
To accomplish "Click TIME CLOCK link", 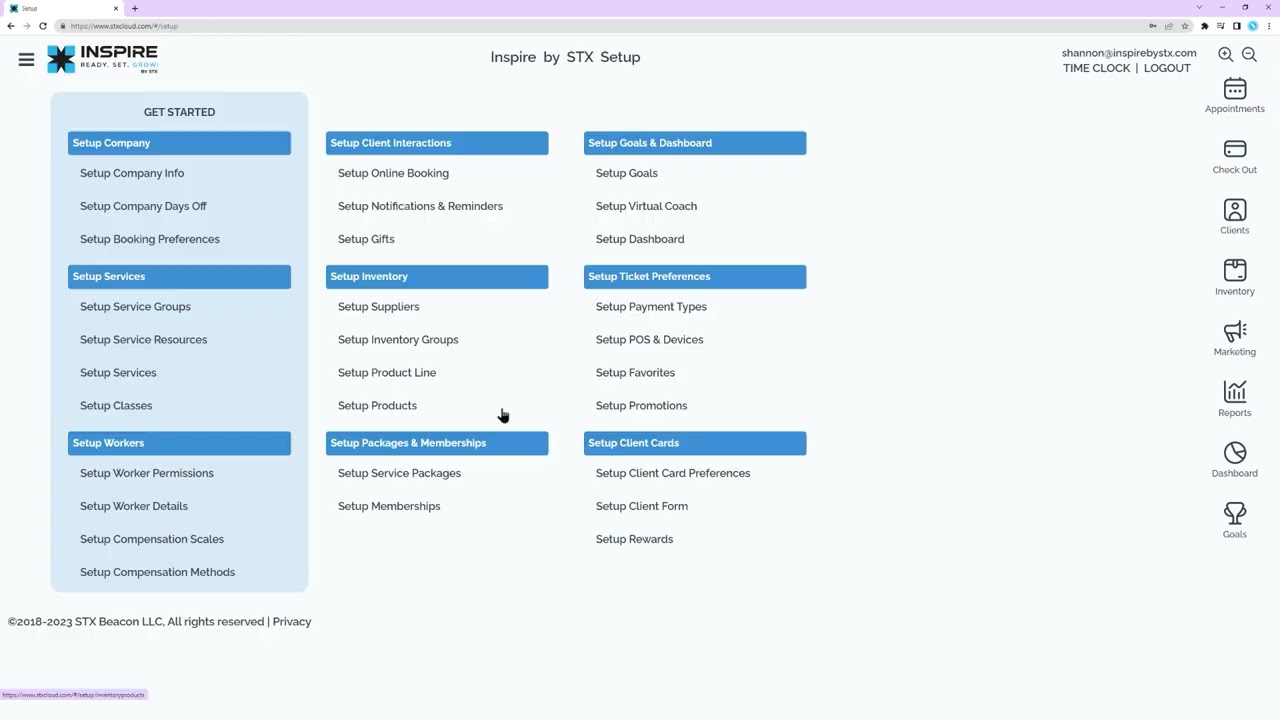I will click(x=1096, y=68).
